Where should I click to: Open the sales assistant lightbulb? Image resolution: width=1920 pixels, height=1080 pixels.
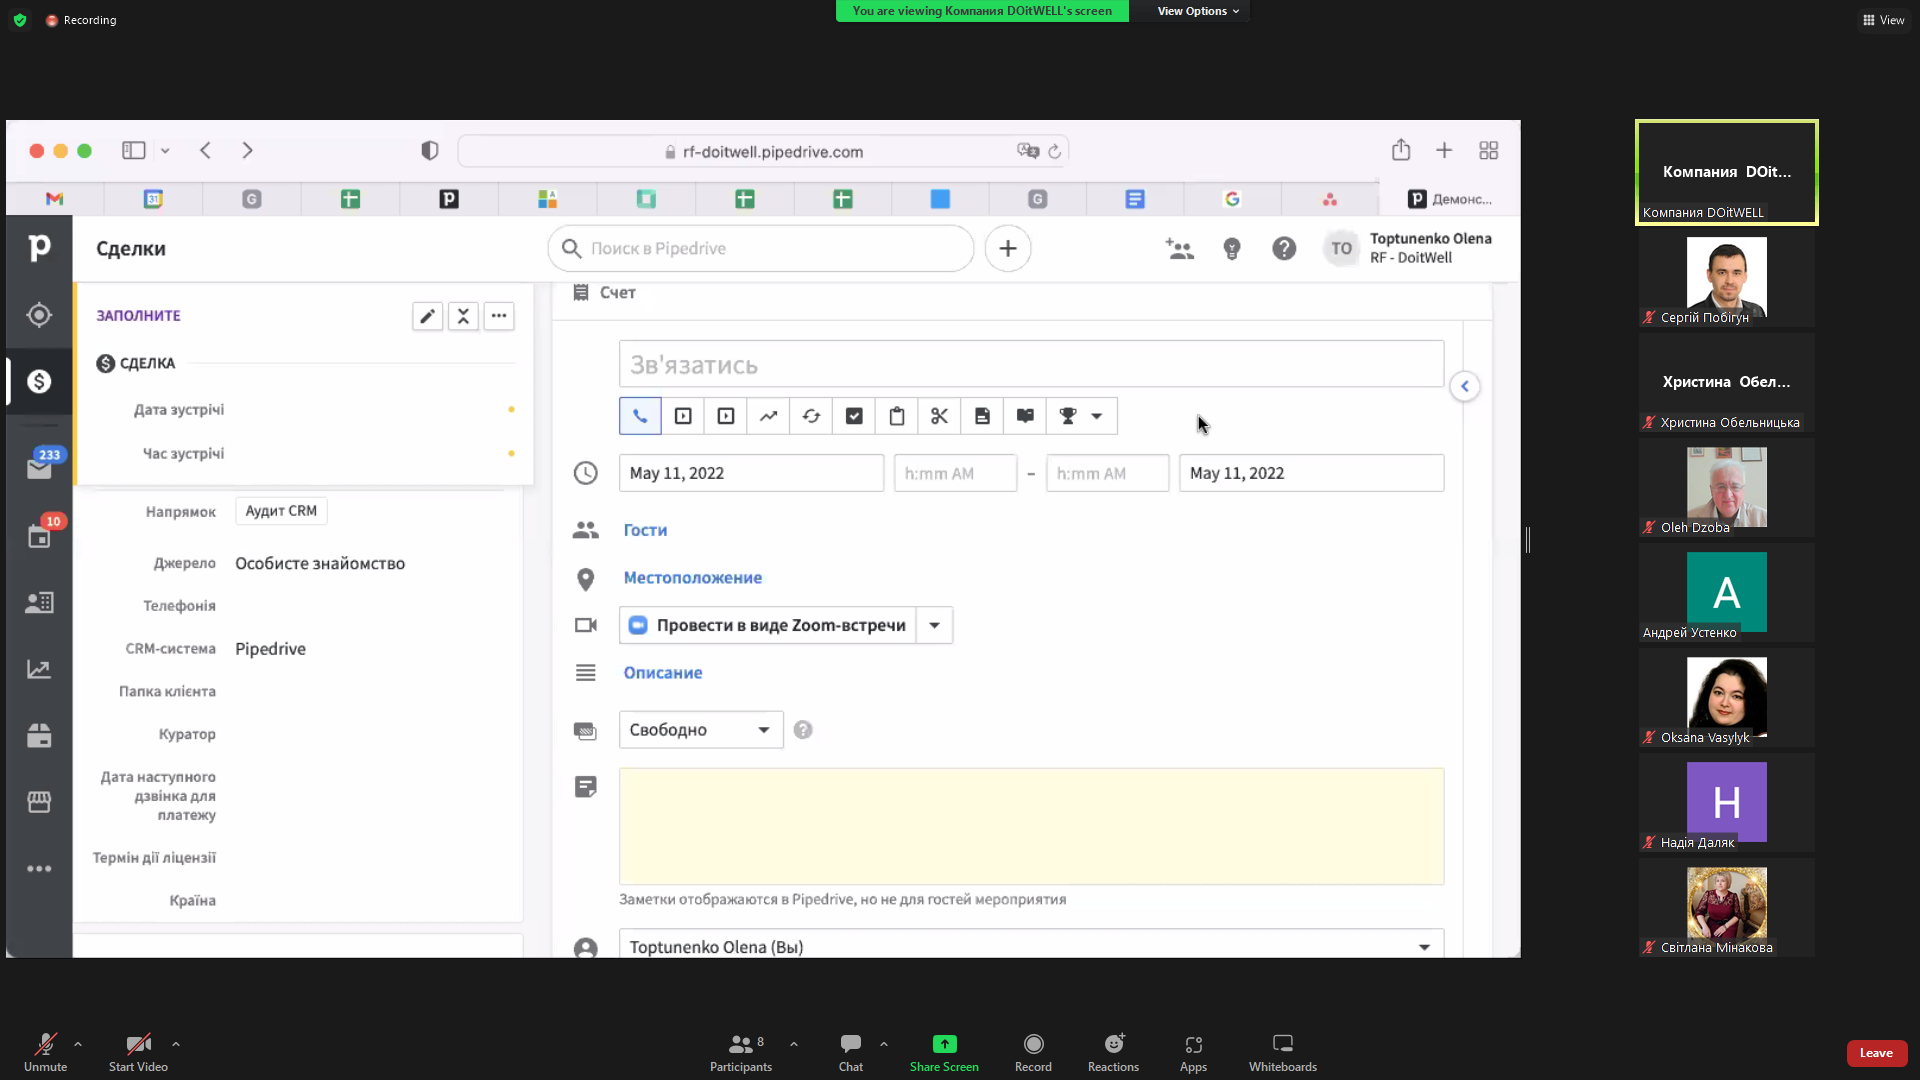click(1232, 248)
